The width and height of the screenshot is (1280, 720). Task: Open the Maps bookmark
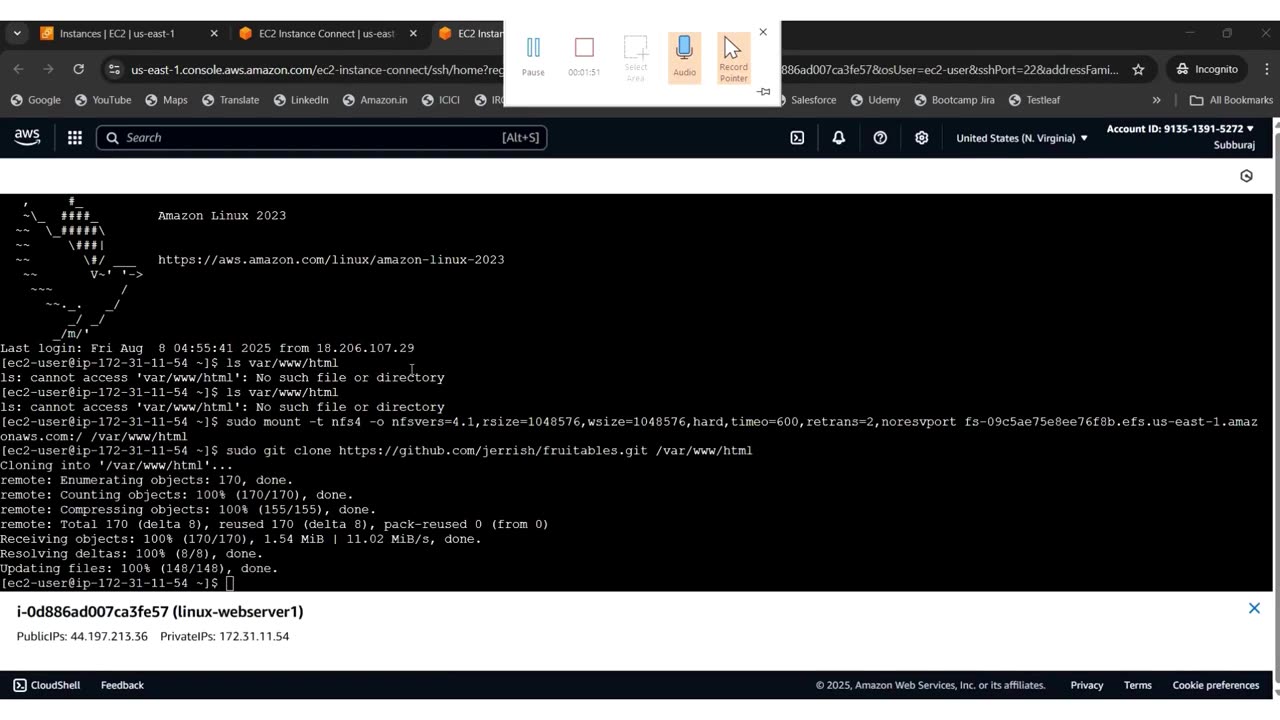click(x=166, y=100)
